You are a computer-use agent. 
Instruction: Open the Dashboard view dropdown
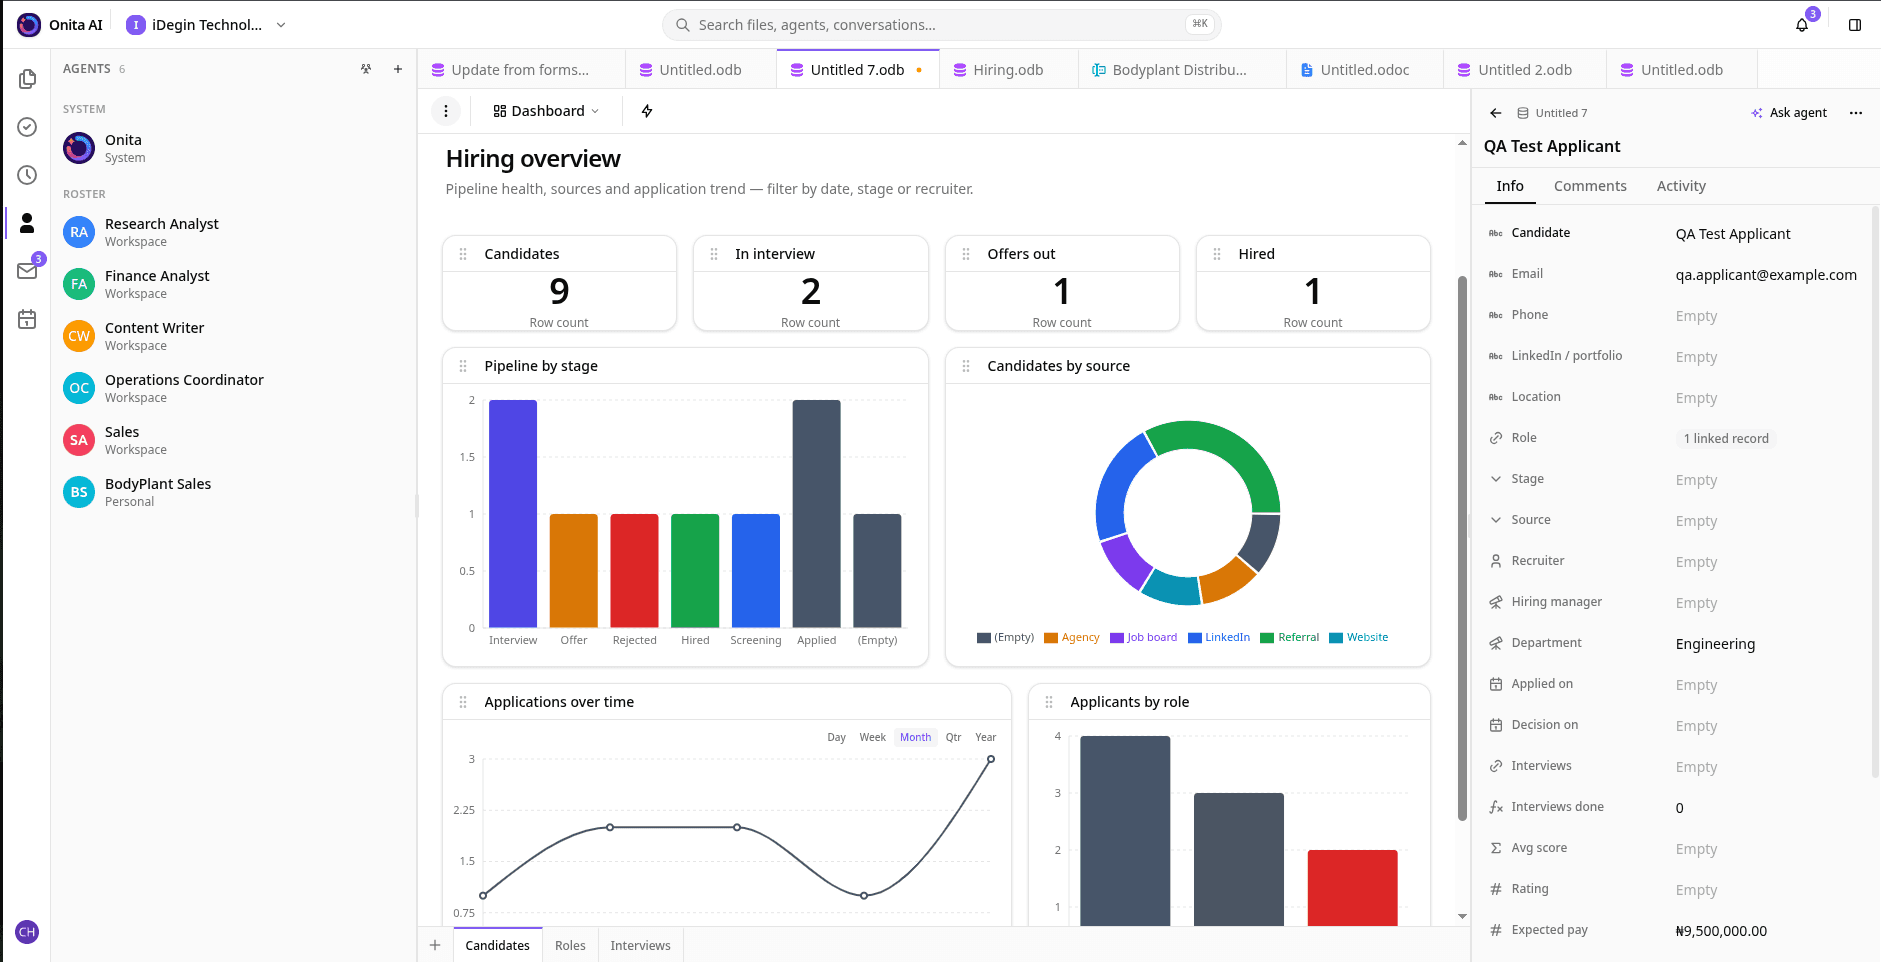click(x=546, y=111)
